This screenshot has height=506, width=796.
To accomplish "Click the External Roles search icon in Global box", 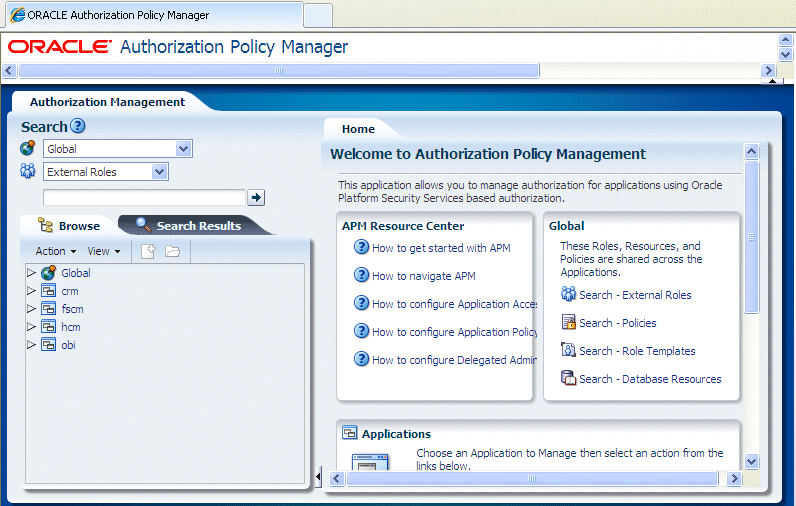I will tap(568, 294).
